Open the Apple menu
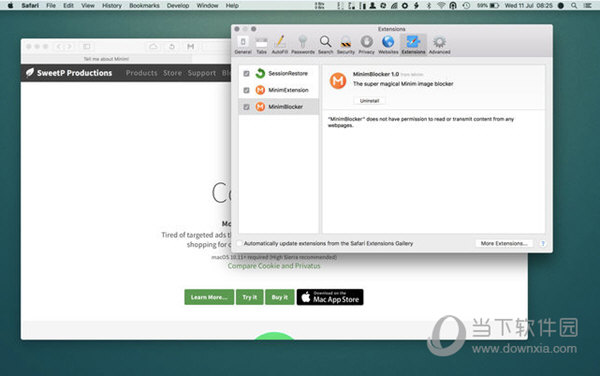 click(x=11, y=5)
